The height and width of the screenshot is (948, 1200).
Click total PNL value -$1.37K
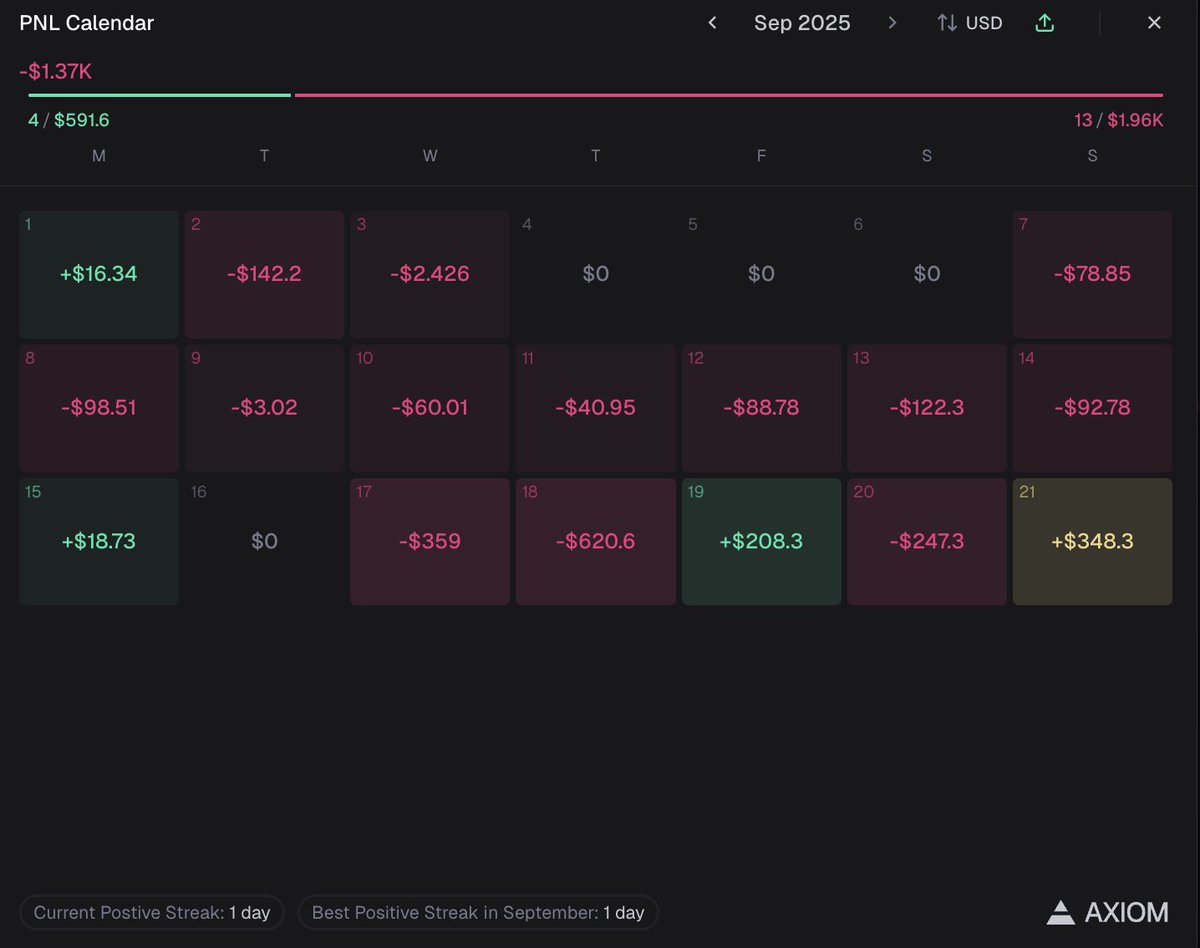click(x=55, y=72)
